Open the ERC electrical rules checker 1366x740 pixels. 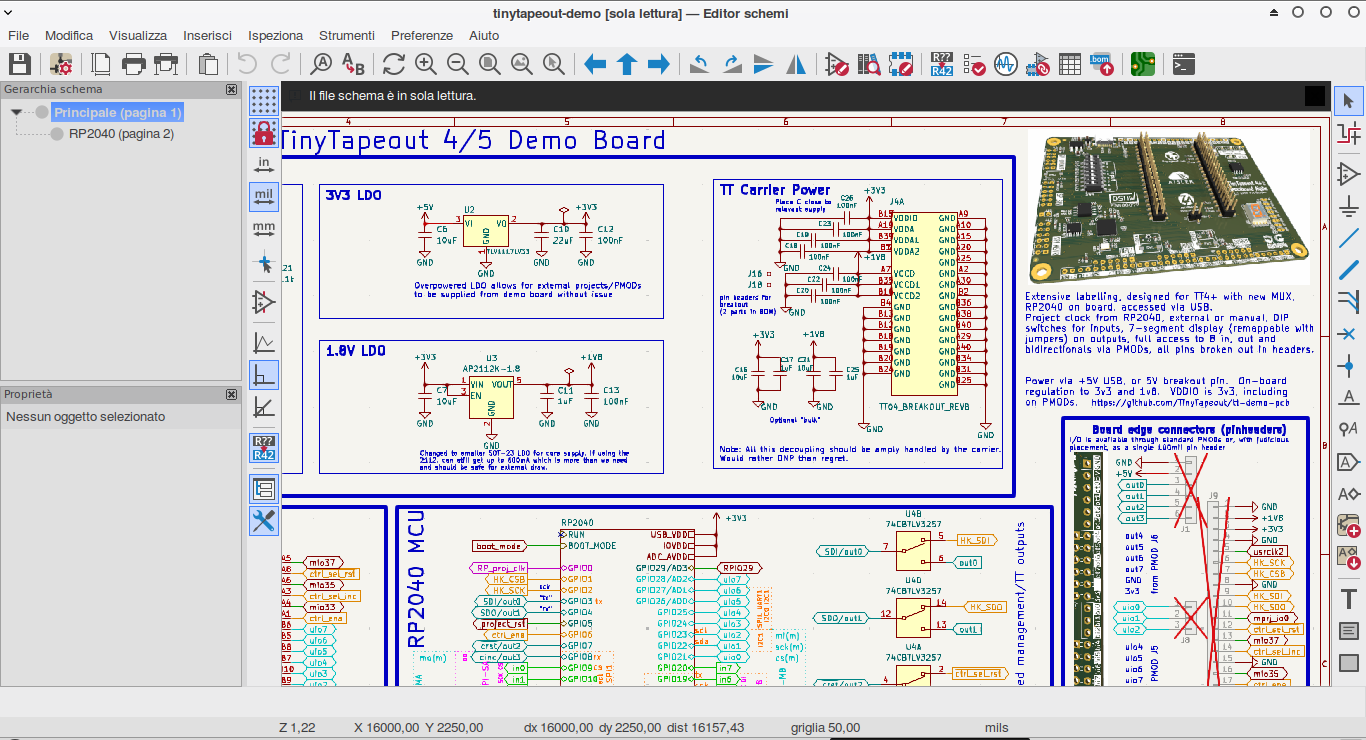973,65
